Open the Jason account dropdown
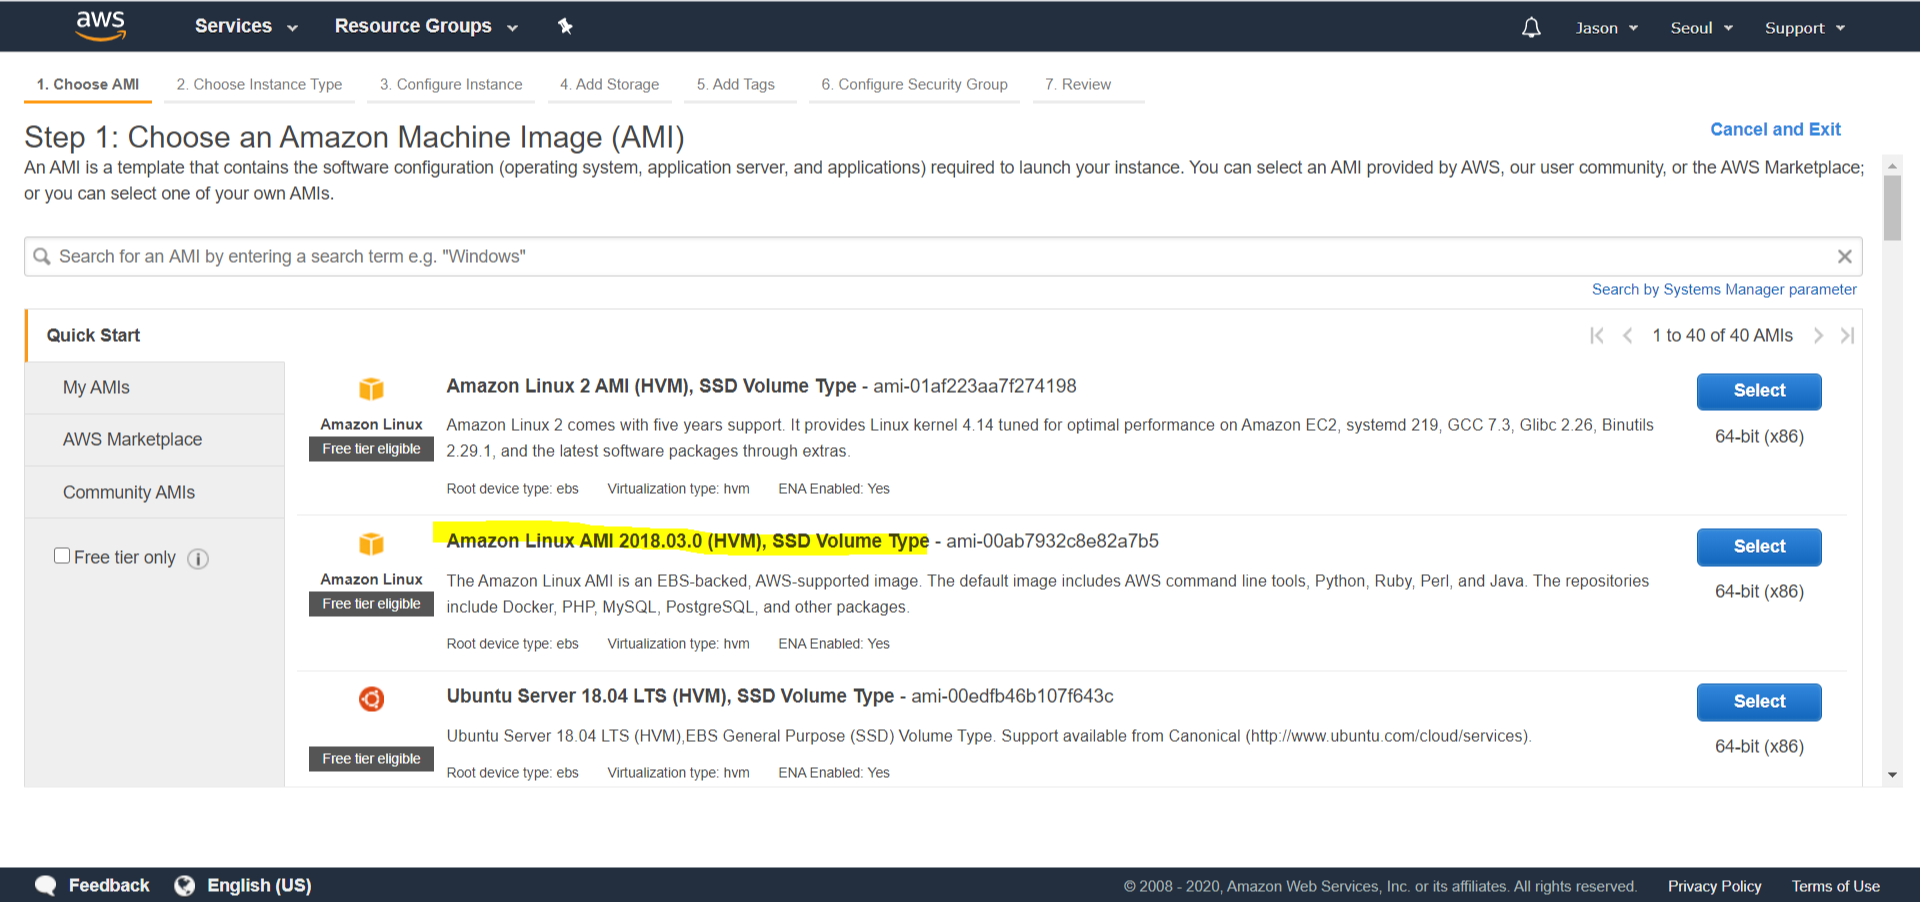 pyautogui.click(x=1607, y=28)
